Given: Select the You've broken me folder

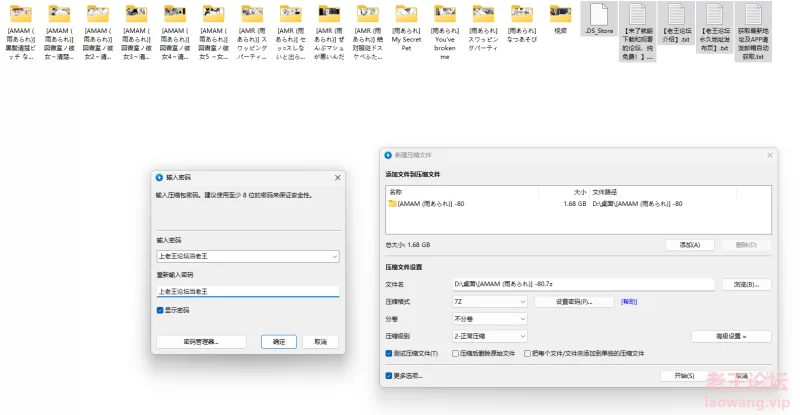Looking at the screenshot, I should (x=445, y=14).
